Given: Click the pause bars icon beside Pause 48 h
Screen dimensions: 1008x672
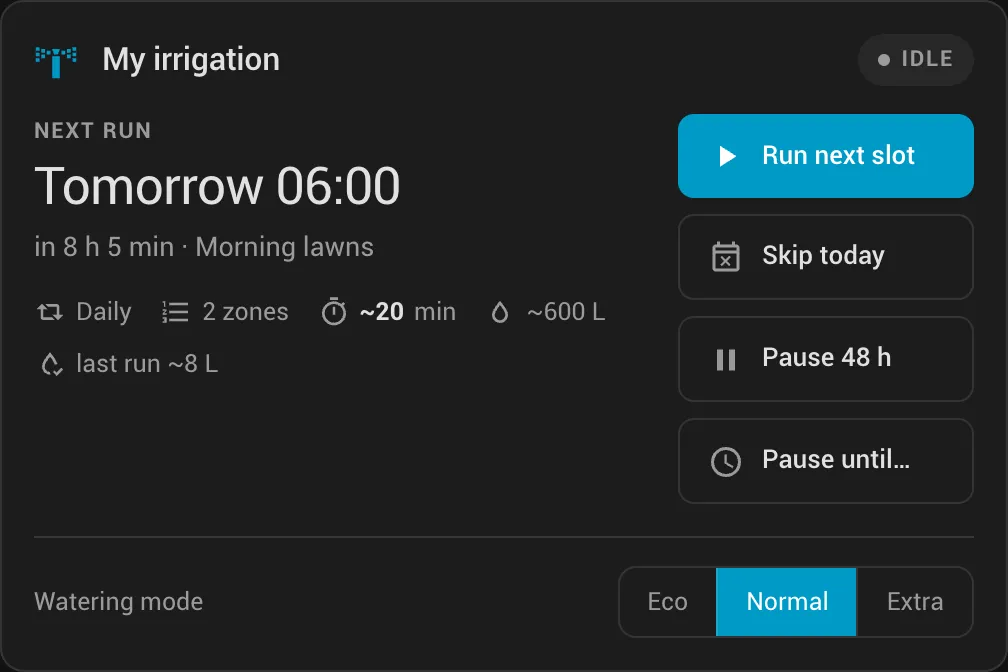Looking at the screenshot, I should (x=726, y=359).
